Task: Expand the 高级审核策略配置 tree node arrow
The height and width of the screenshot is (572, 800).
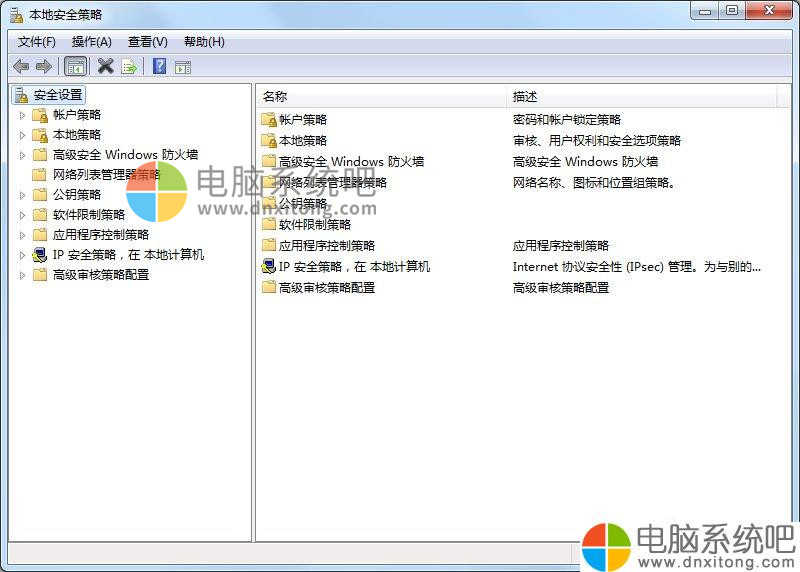Action: pos(22,276)
